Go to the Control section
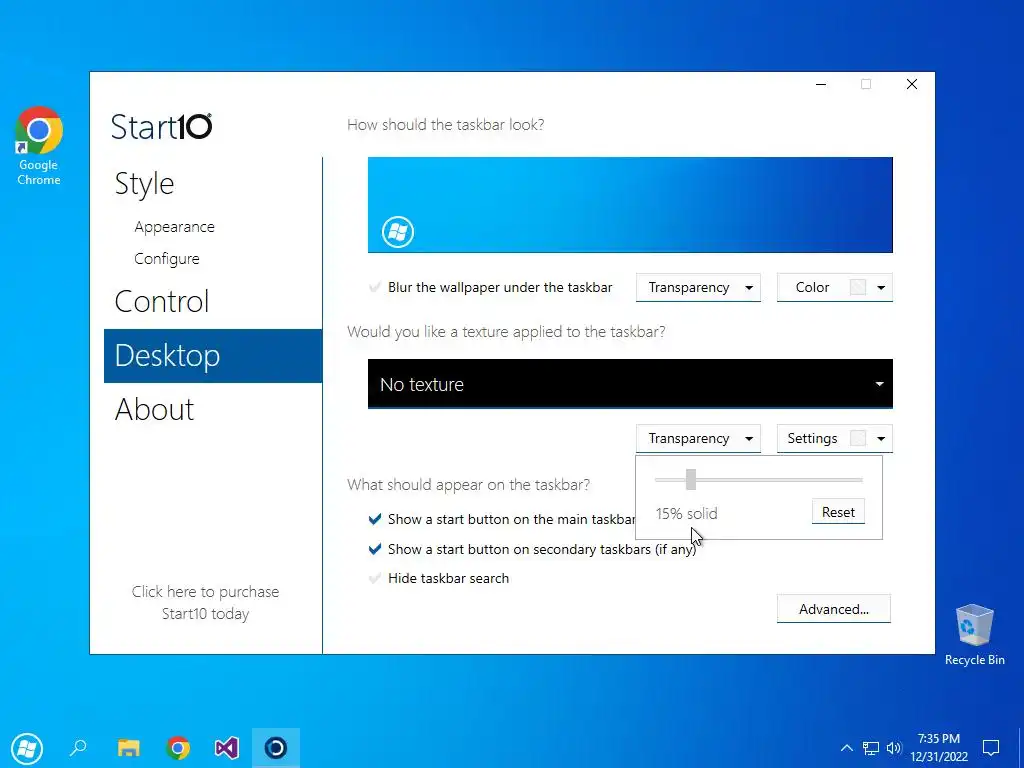 162,301
